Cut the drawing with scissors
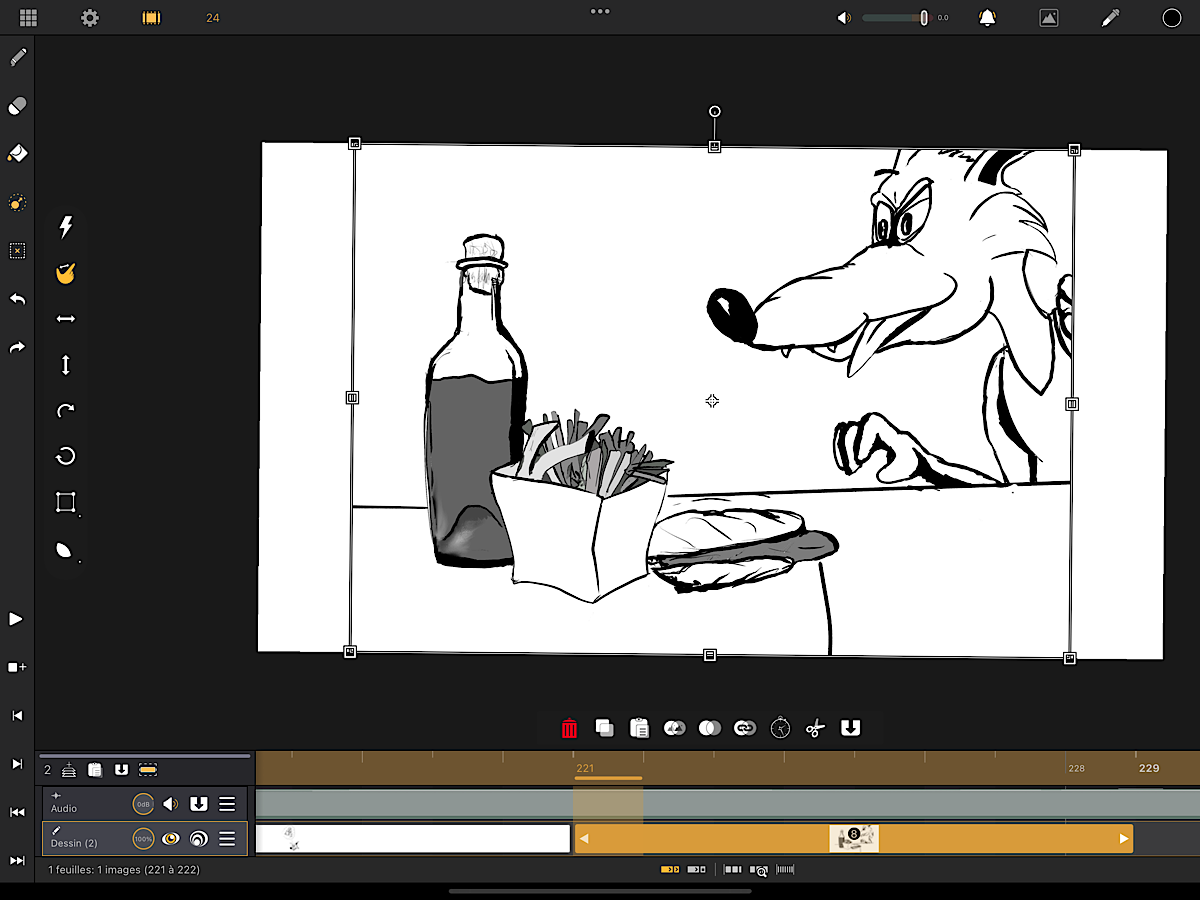This screenshot has height=900, width=1200. click(815, 728)
